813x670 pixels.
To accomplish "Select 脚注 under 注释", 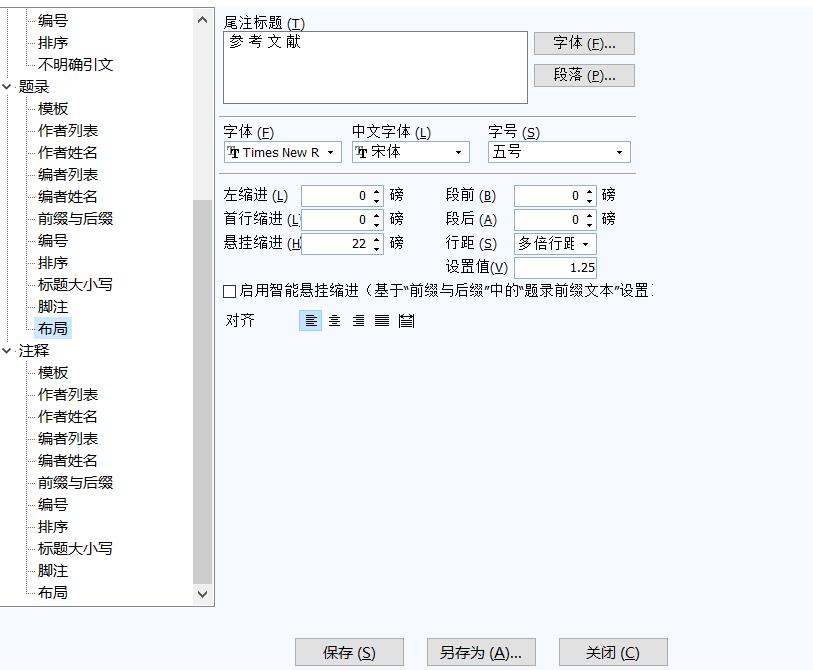I will pyautogui.click(x=53, y=570).
